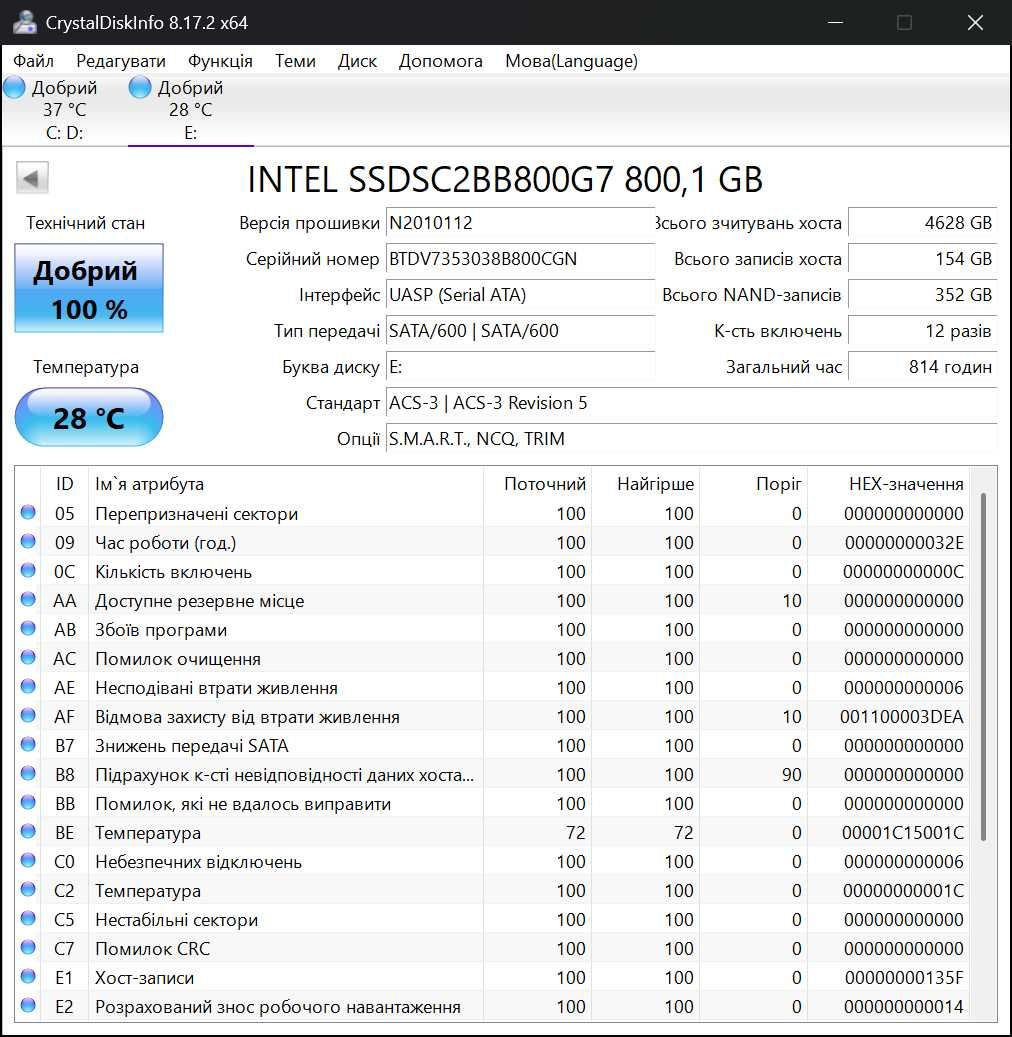Click the previous disk arrow button
1012x1037 pixels.
32,178
